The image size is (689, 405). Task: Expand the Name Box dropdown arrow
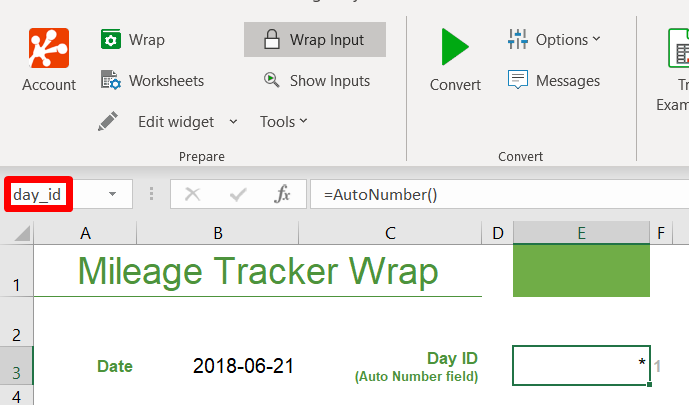pyautogui.click(x=112, y=194)
